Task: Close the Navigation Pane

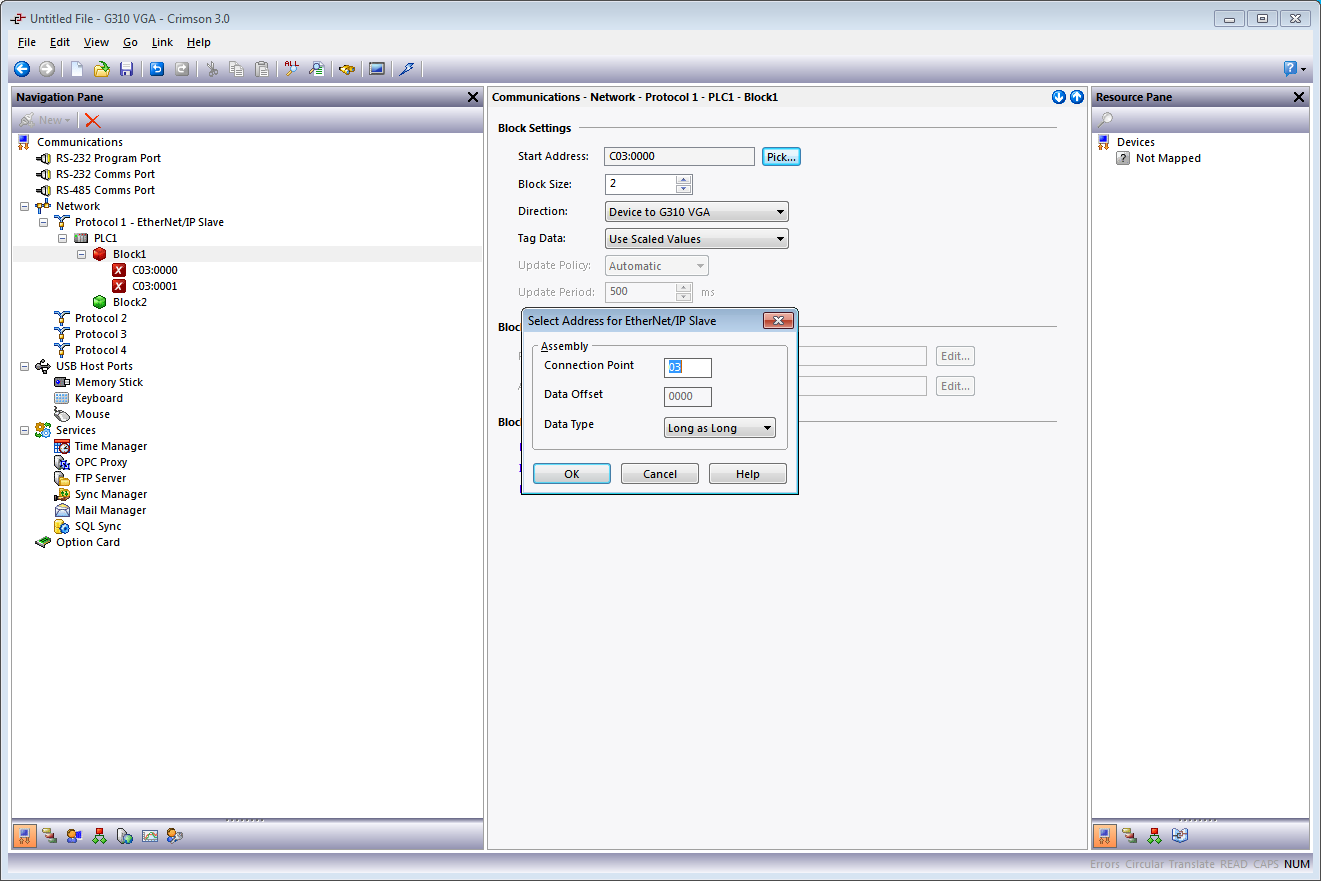Action: (x=473, y=97)
